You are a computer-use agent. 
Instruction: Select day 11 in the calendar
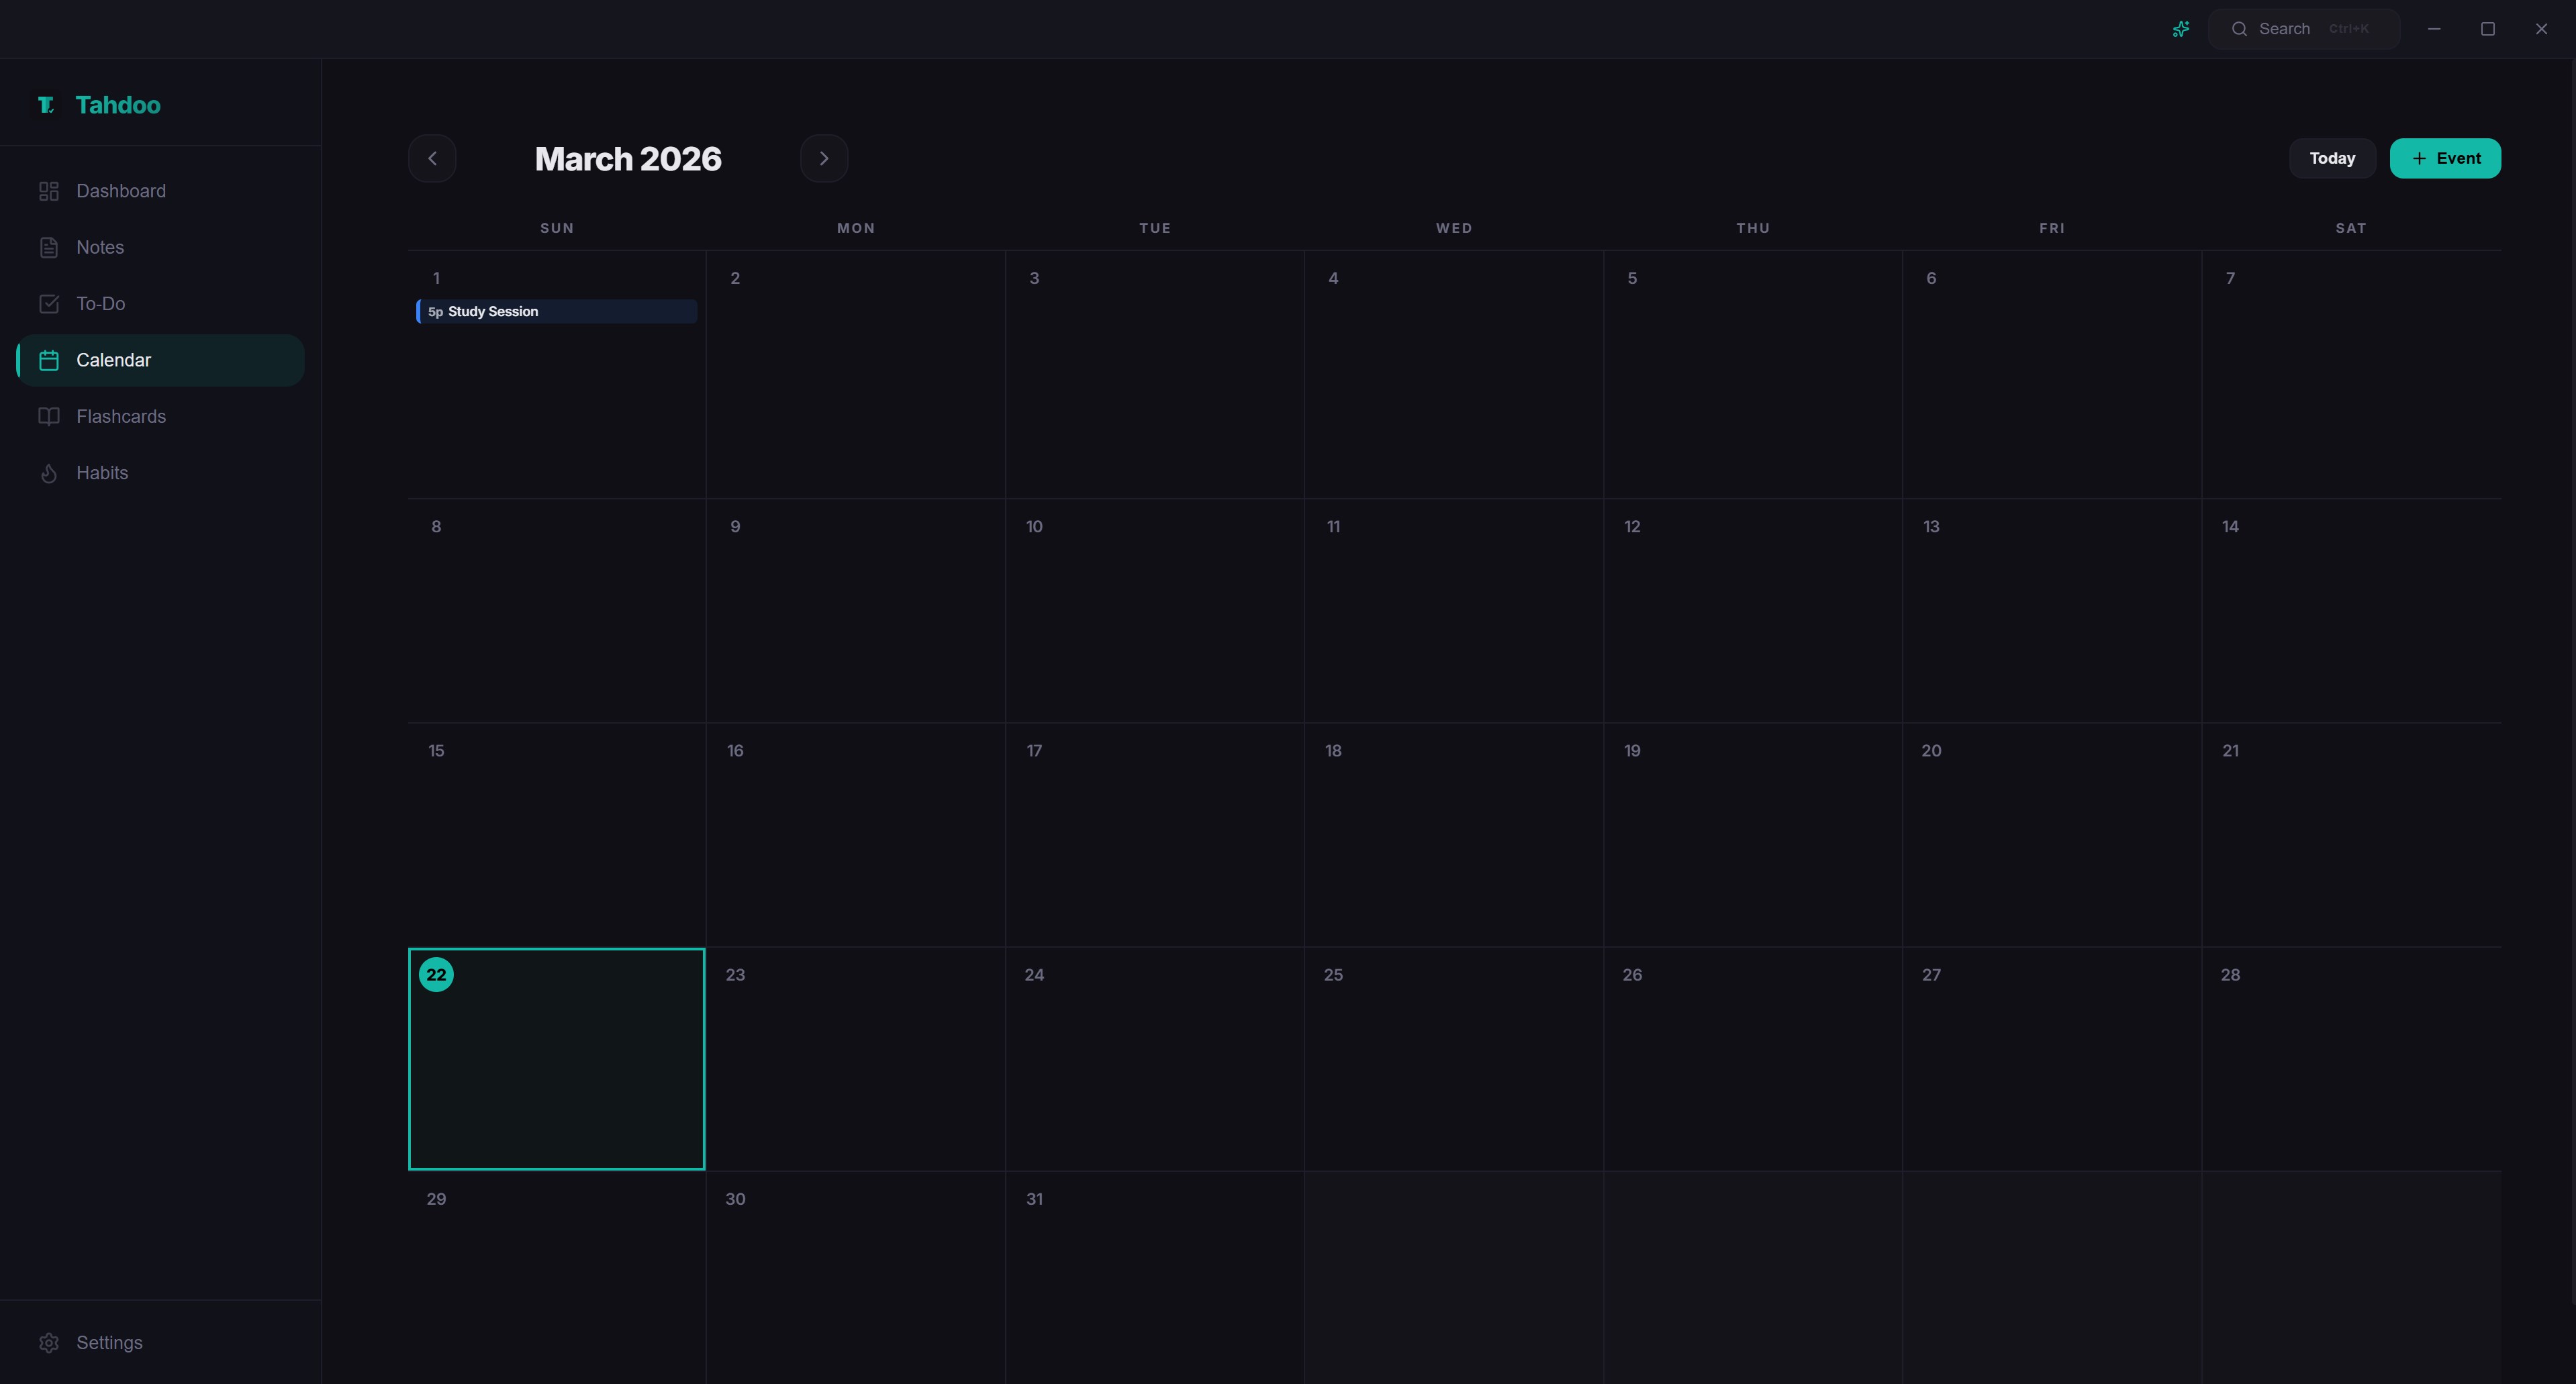tap(1453, 610)
